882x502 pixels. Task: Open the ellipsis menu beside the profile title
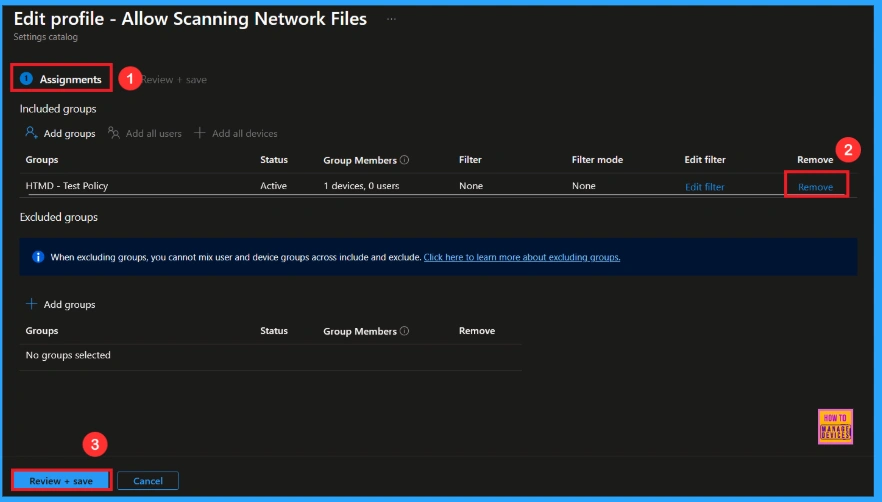(x=391, y=19)
